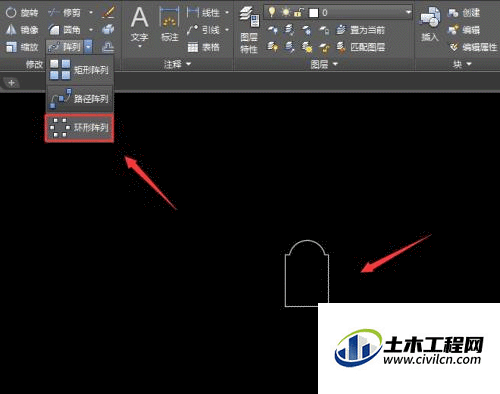Toggle the layer lock padlock icon
Screen dimensions: 500x394
(x=298, y=13)
